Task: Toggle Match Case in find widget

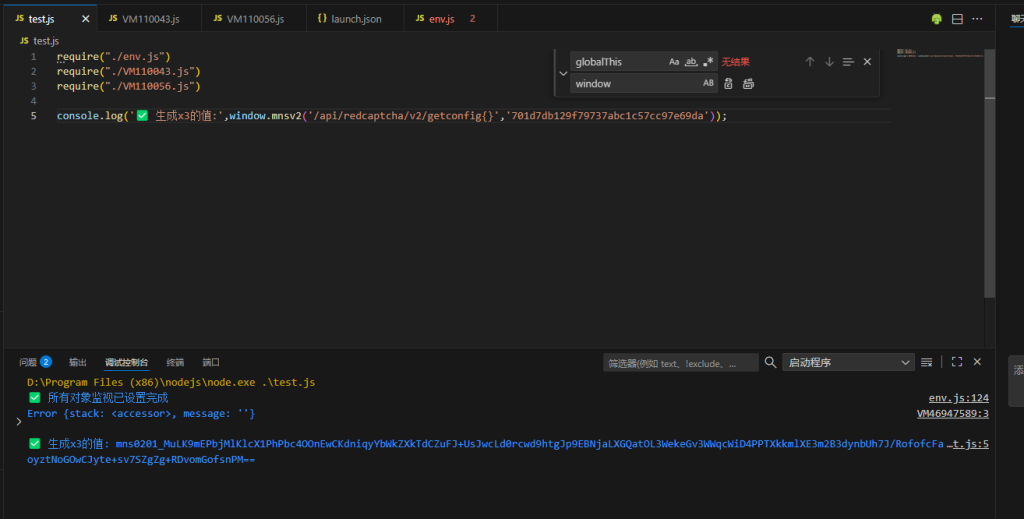Action: tap(674, 62)
